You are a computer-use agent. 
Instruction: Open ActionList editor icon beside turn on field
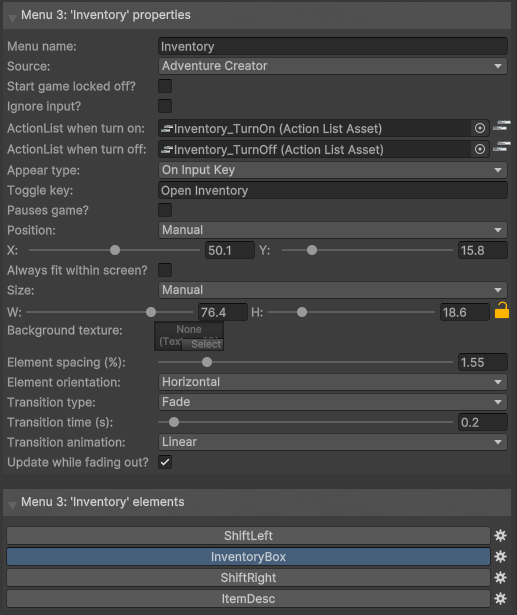click(502, 126)
